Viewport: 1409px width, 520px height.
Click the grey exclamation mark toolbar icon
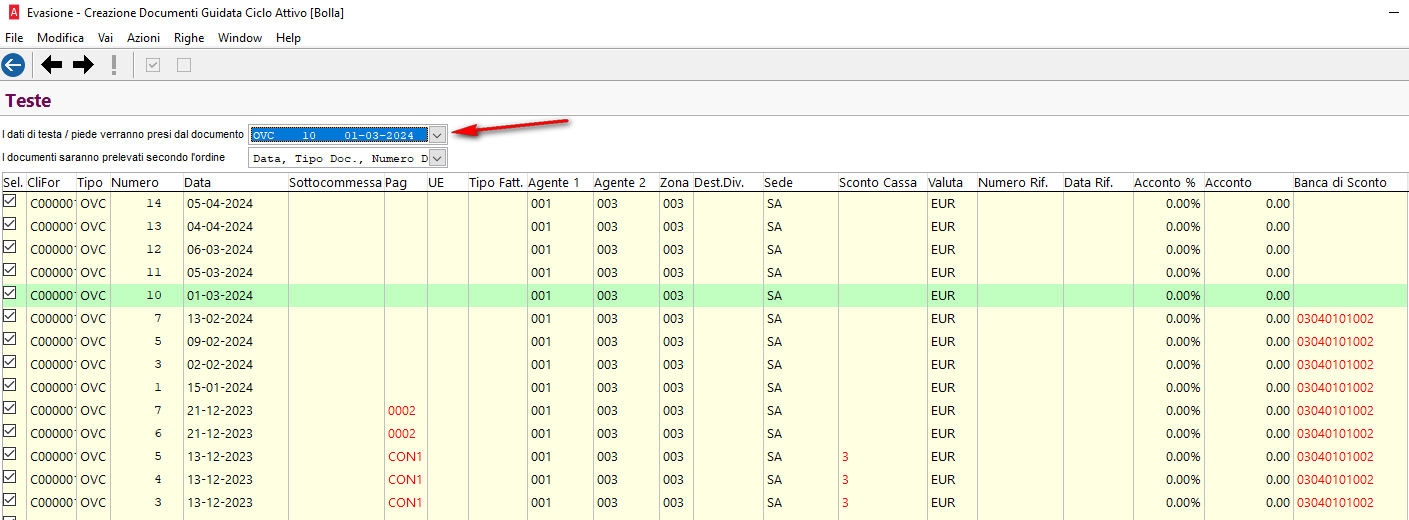[114, 65]
